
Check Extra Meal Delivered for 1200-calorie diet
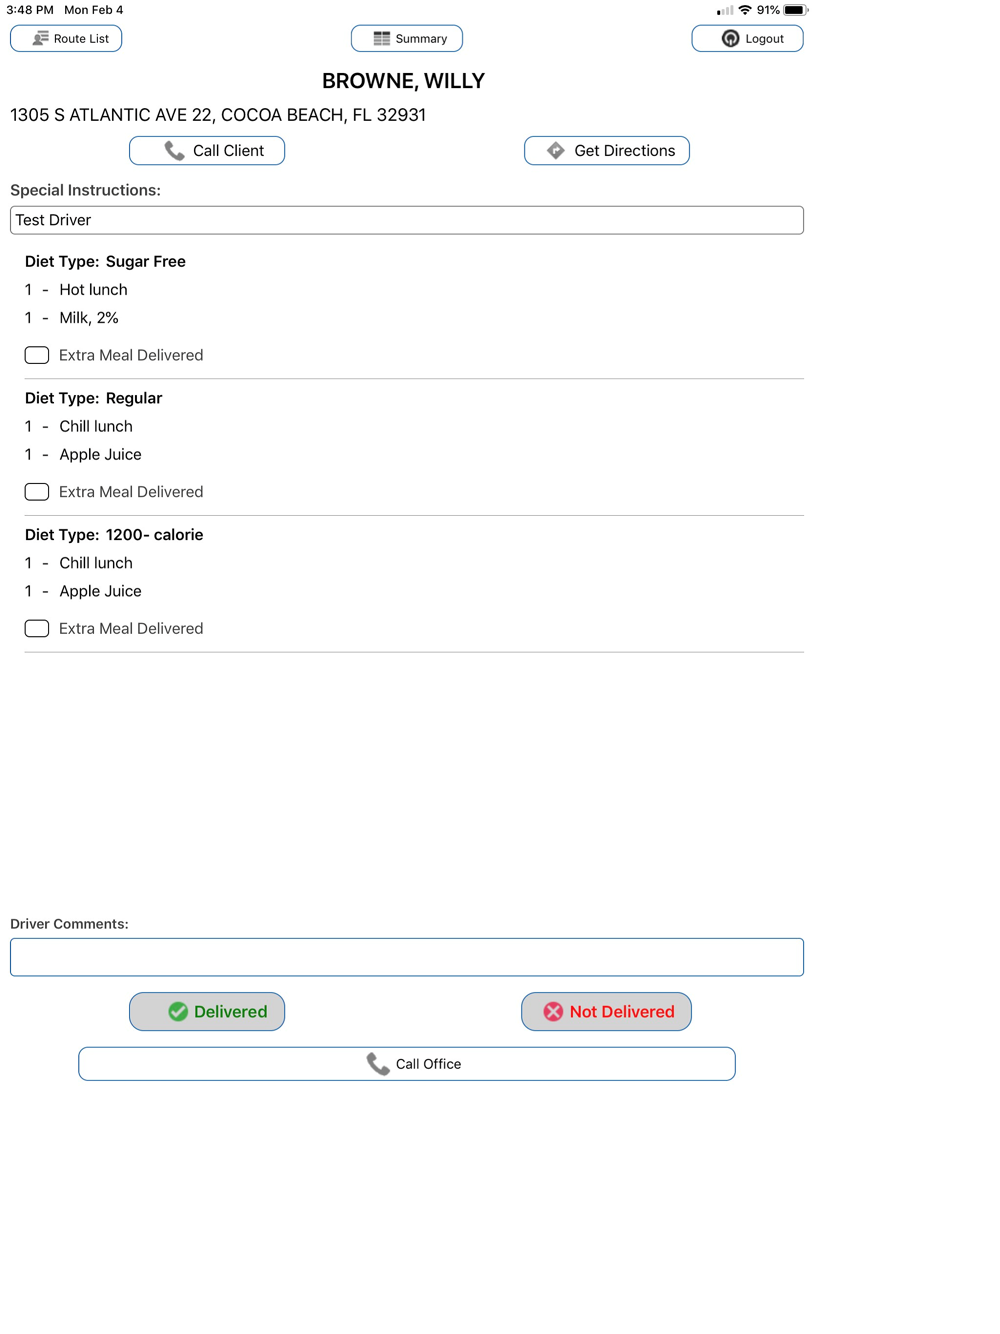(x=37, y=629)
